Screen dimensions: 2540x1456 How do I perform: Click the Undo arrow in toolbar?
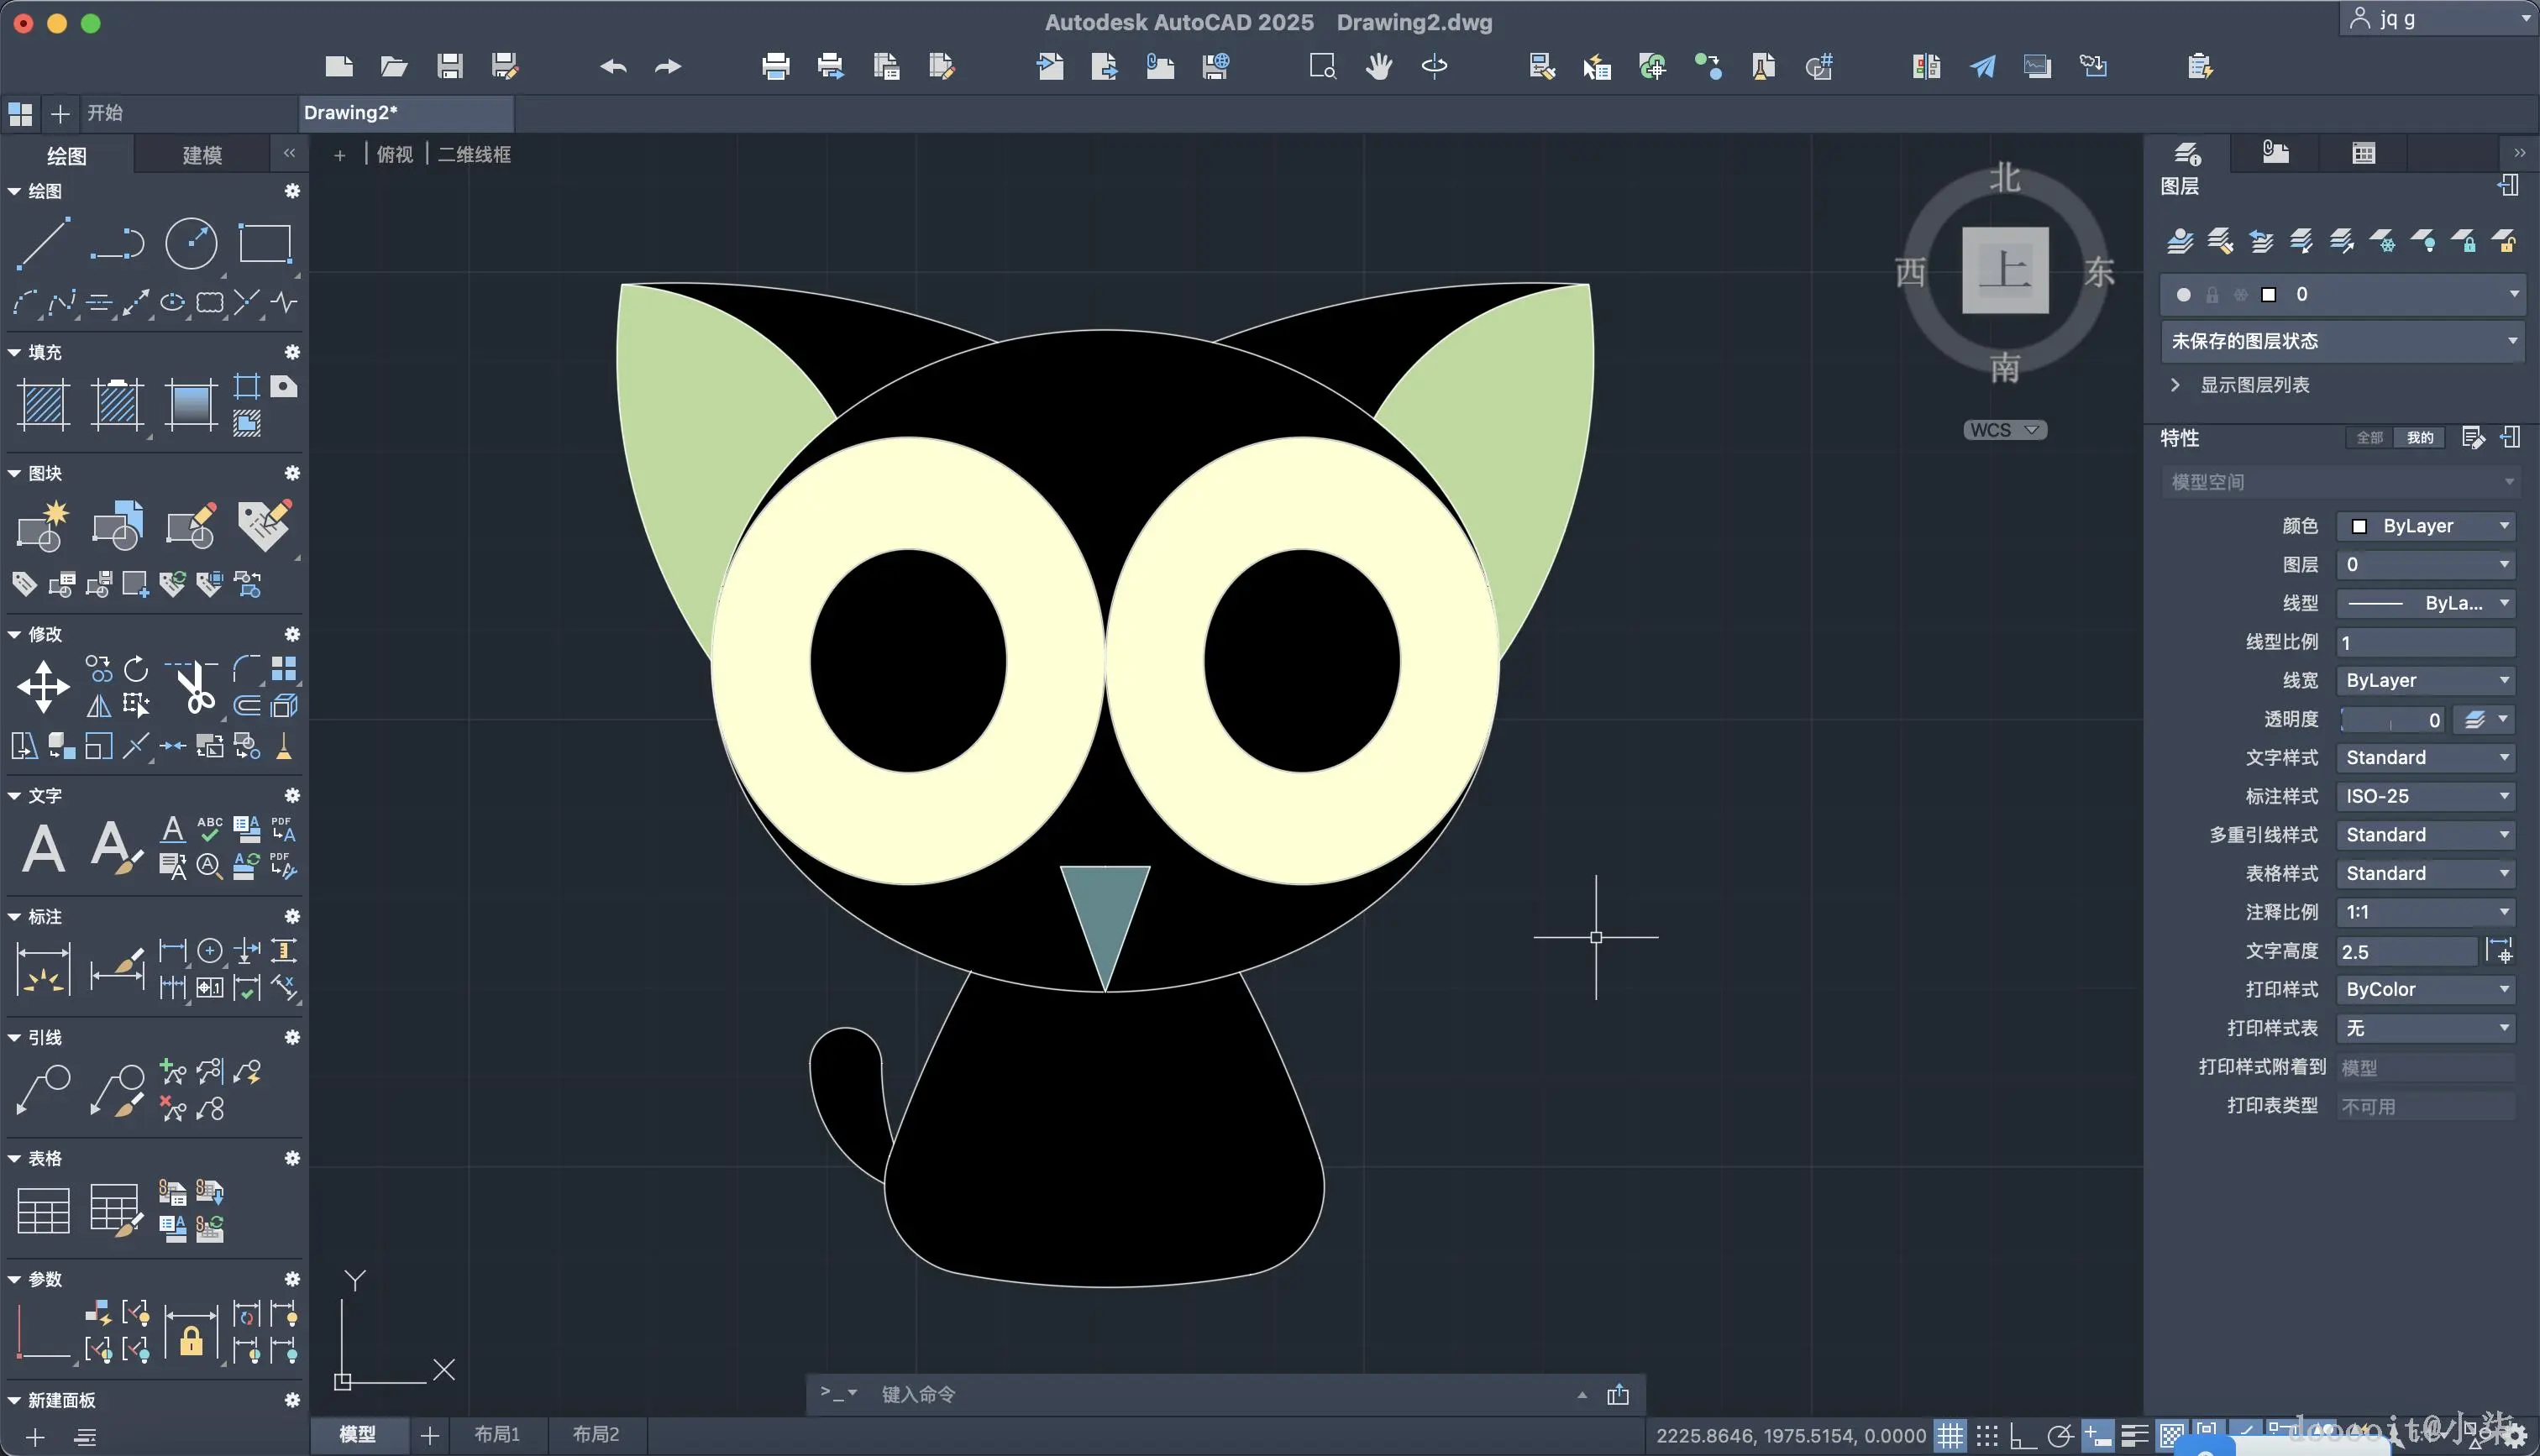tap(613, 67)
